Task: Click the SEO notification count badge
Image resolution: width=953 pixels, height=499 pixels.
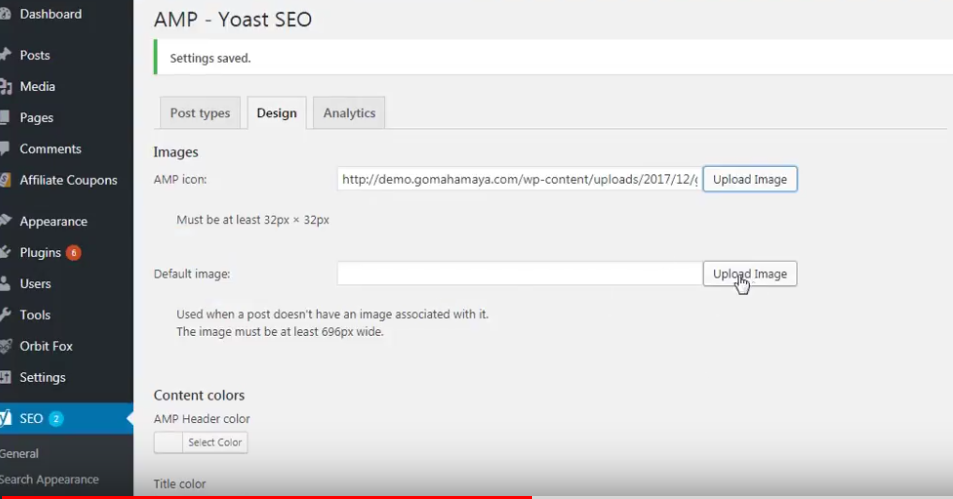Action: click(x=56, y=418)
